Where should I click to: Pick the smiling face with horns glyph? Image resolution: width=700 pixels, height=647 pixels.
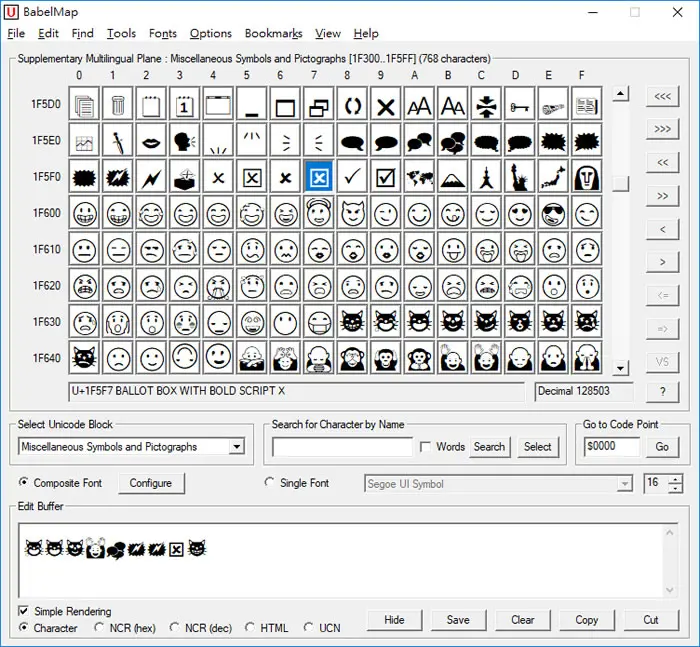[x=352, y=213]
